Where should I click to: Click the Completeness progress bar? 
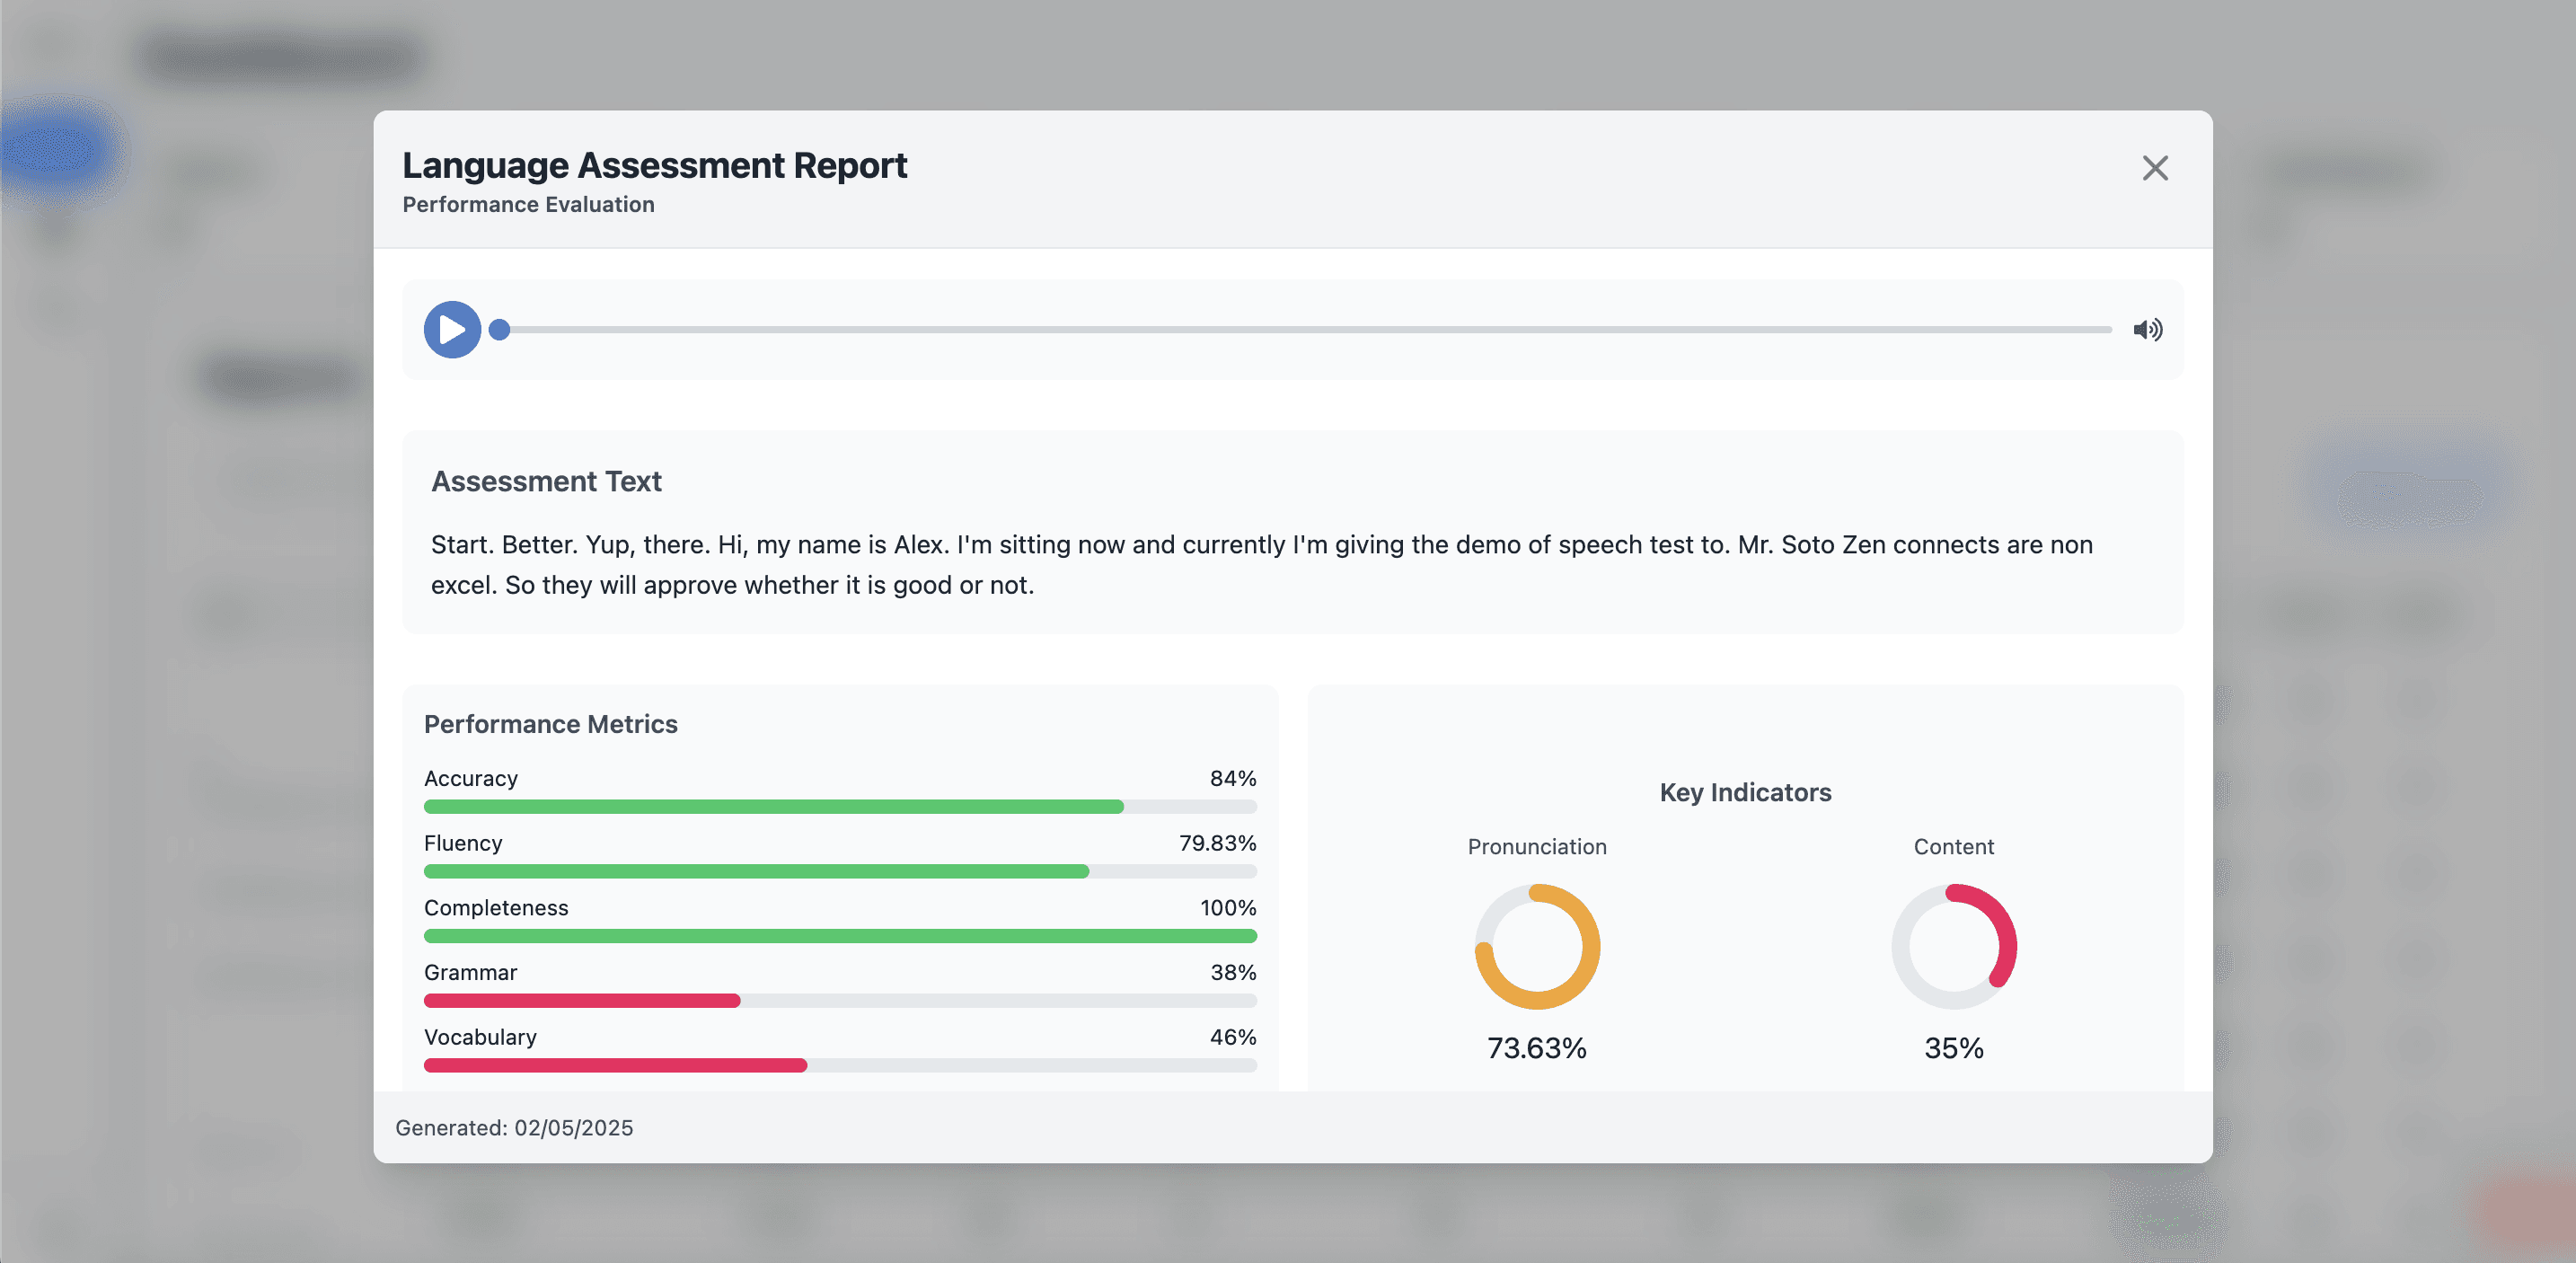(840, 936)
